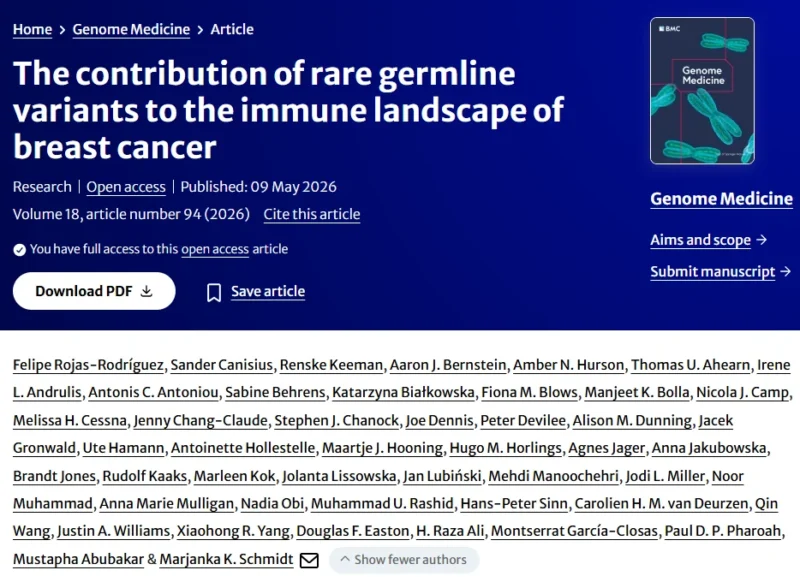Click the Save article link
This screenshot has width=800, height=582.
[x=268, y=291]
